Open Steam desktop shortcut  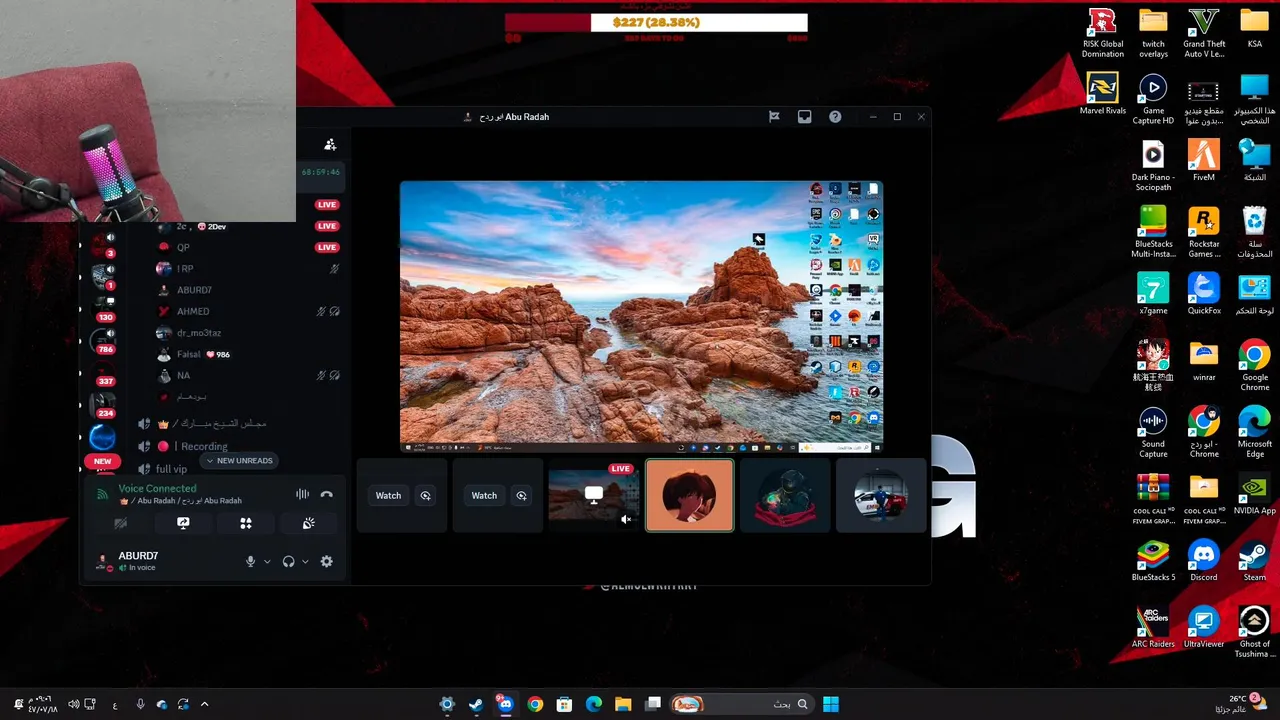(1254, 561)
